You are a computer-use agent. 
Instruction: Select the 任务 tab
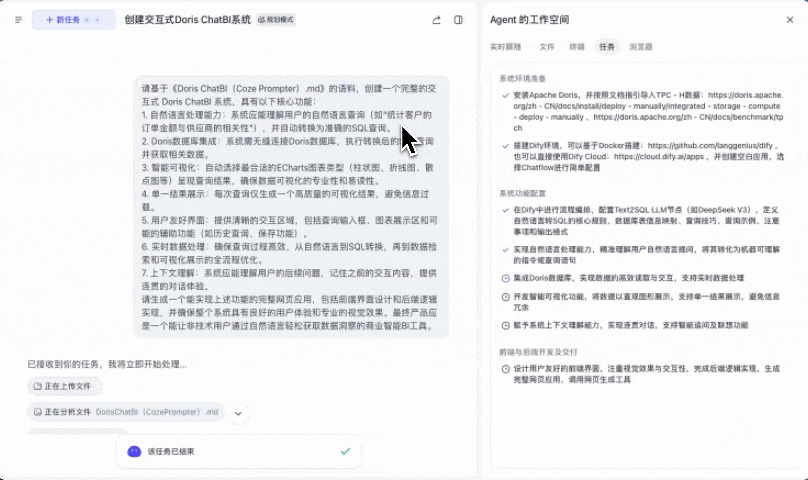(607, 47)
